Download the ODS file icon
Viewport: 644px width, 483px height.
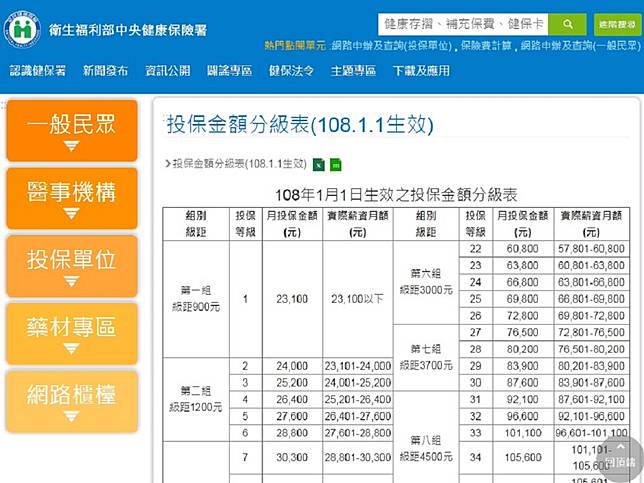336,164
